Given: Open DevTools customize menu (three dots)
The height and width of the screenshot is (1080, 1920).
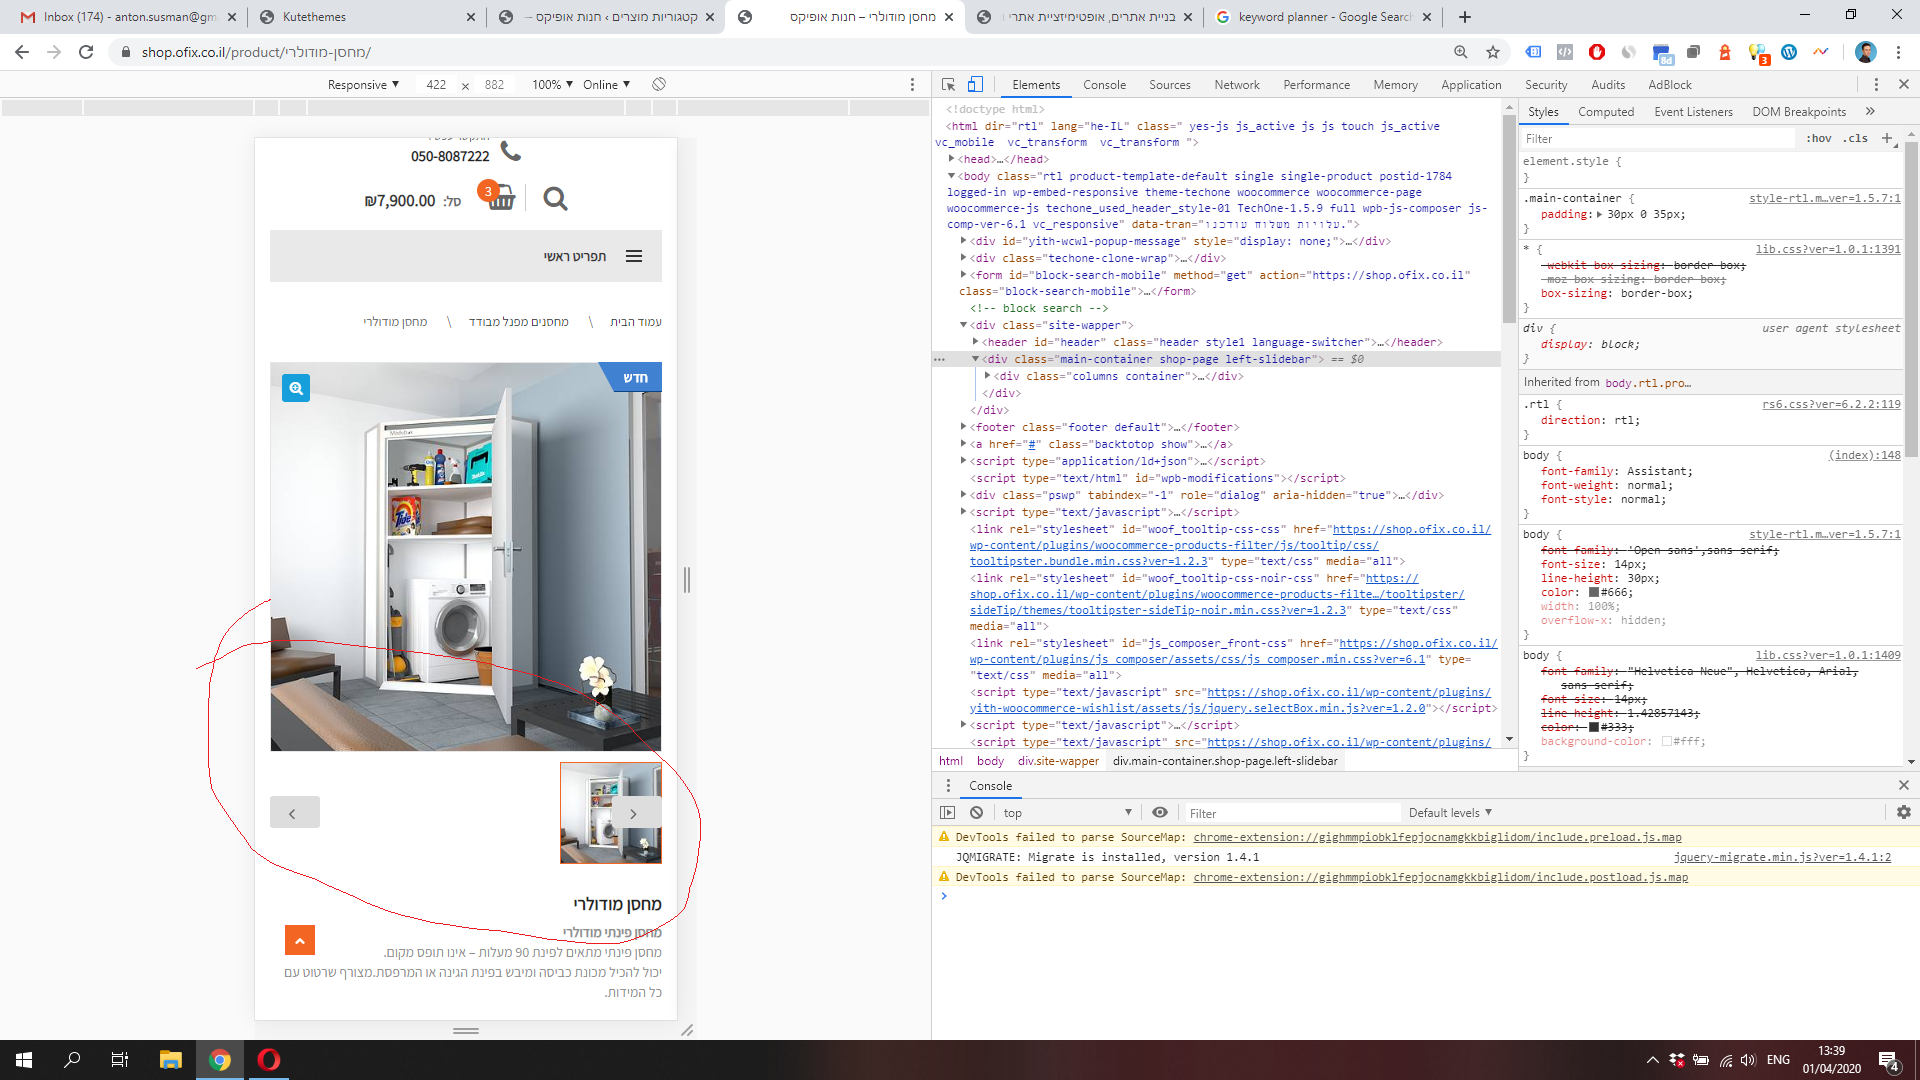Looking at the screenshot, I should pyautogui.click(x=1876, y=85).
